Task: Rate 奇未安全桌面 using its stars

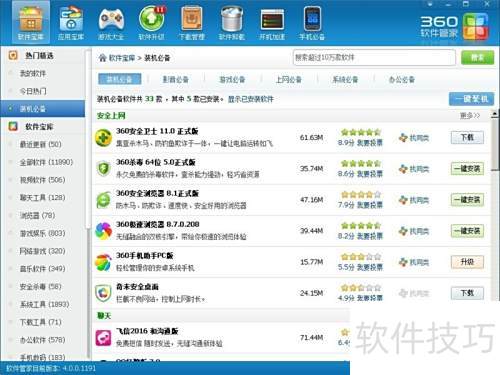Action: [361, 288]
